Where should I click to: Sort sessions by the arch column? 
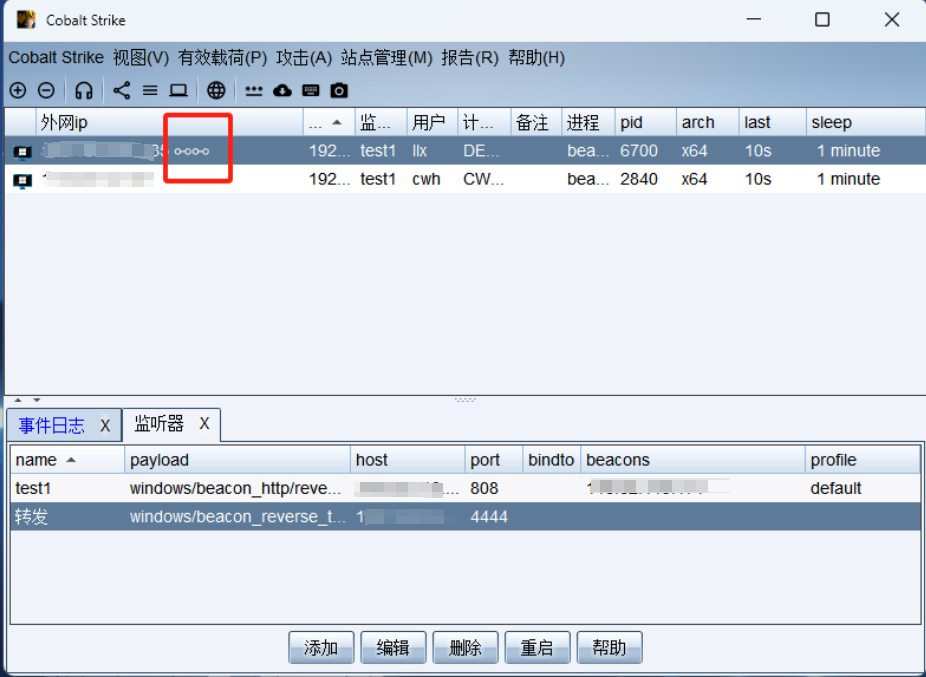707,122
